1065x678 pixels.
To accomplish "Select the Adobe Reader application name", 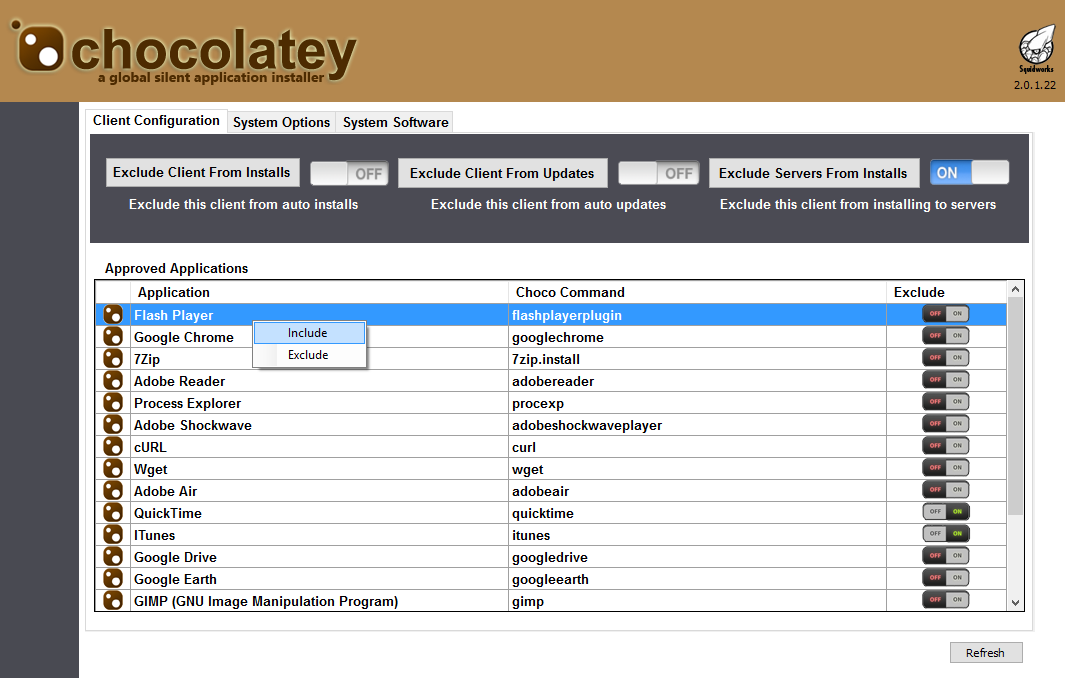I will pyautogui.click(x=179, y=381).
